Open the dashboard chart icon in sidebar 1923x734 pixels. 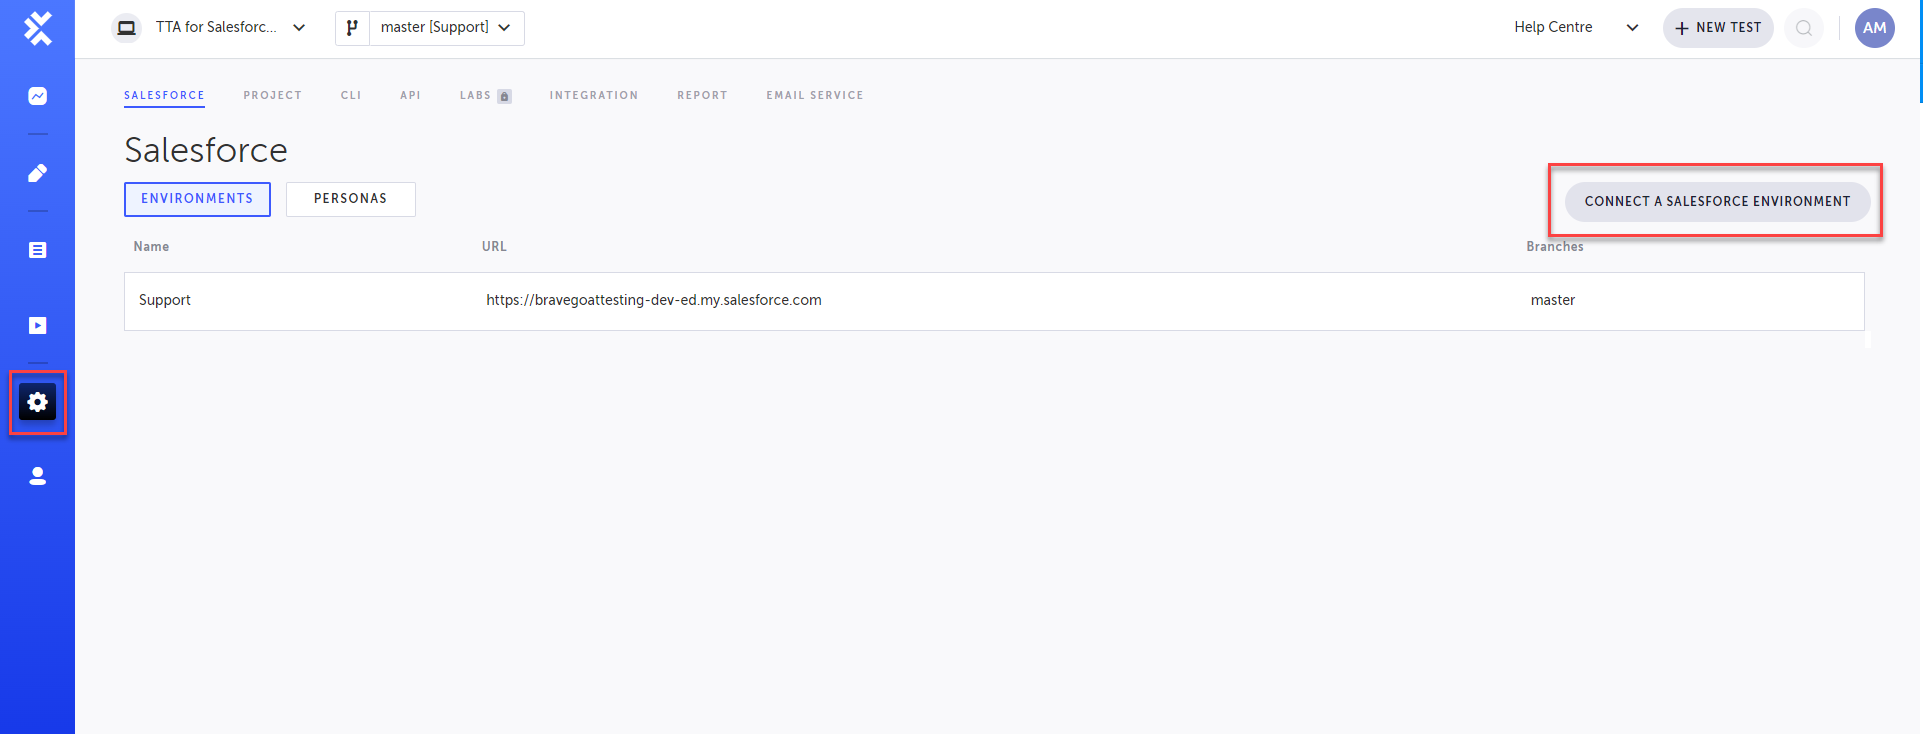(38, 96)
